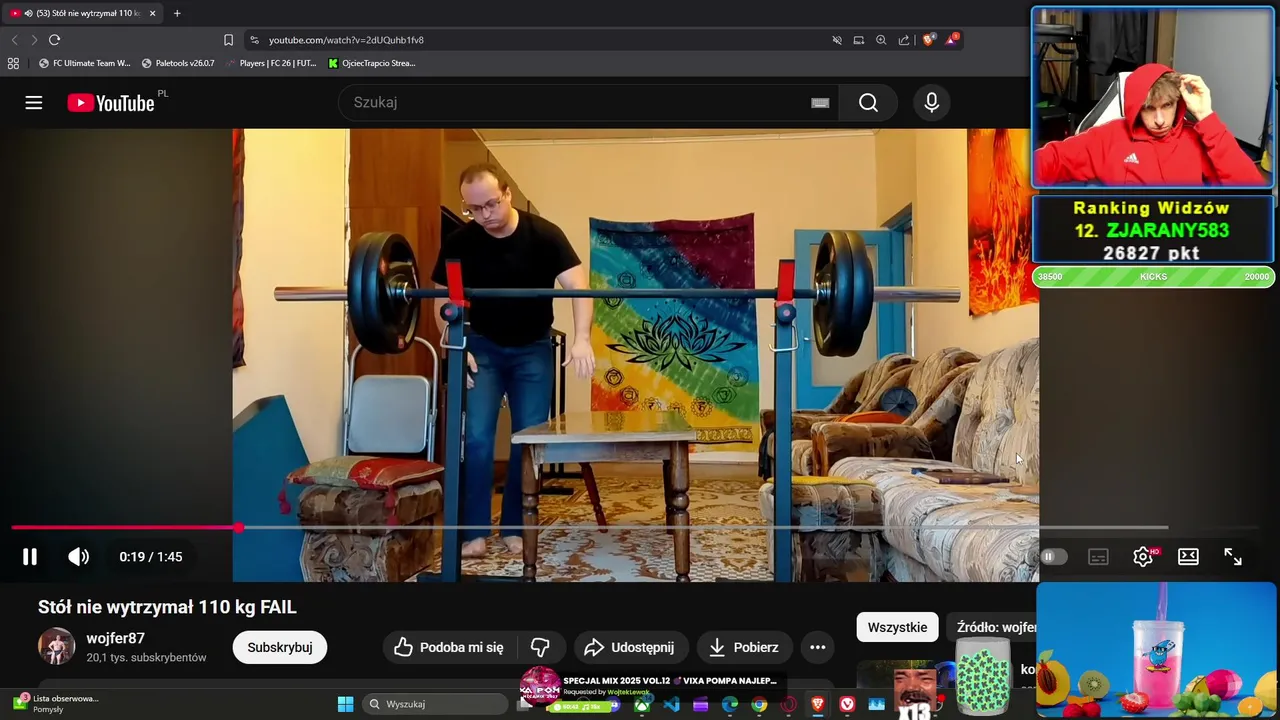The width and height of the screenshot is (1280, 720).
Task: Mute the video with the speaker icon
Action: [78, 557]
